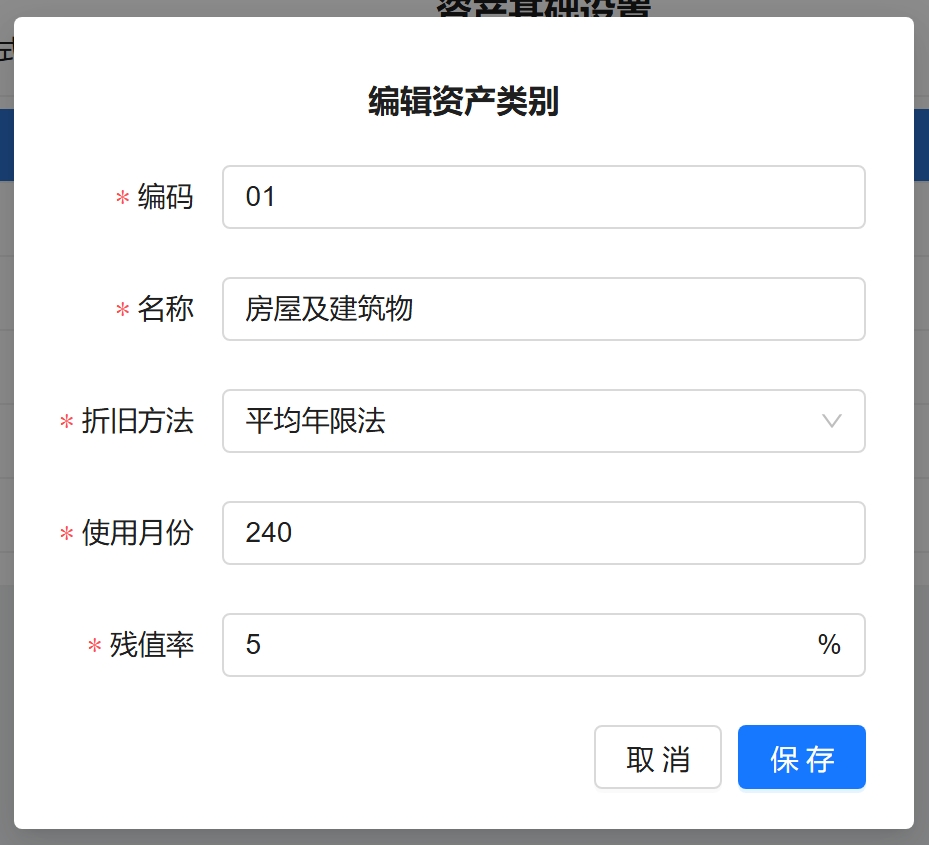Click the 使用月份 field label
This screenshot has width=929, height=845.
(137, 533)
